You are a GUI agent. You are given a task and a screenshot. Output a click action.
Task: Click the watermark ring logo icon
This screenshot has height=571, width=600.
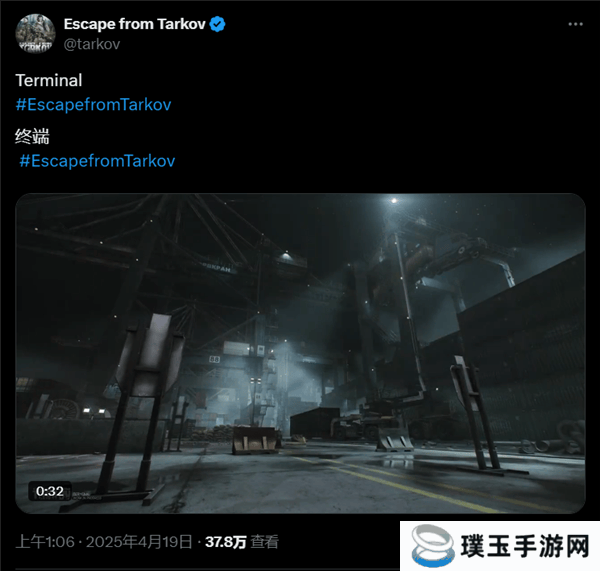(432, 546)
